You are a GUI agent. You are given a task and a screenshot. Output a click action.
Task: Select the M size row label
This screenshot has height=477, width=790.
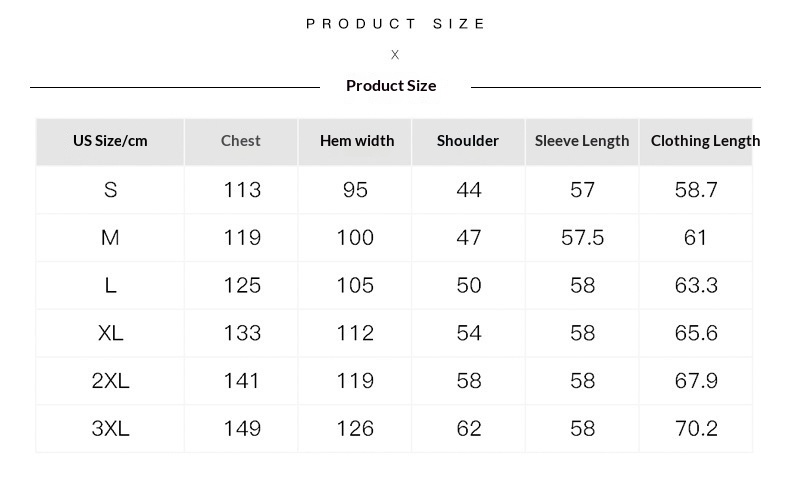click(x=110, y=238)
